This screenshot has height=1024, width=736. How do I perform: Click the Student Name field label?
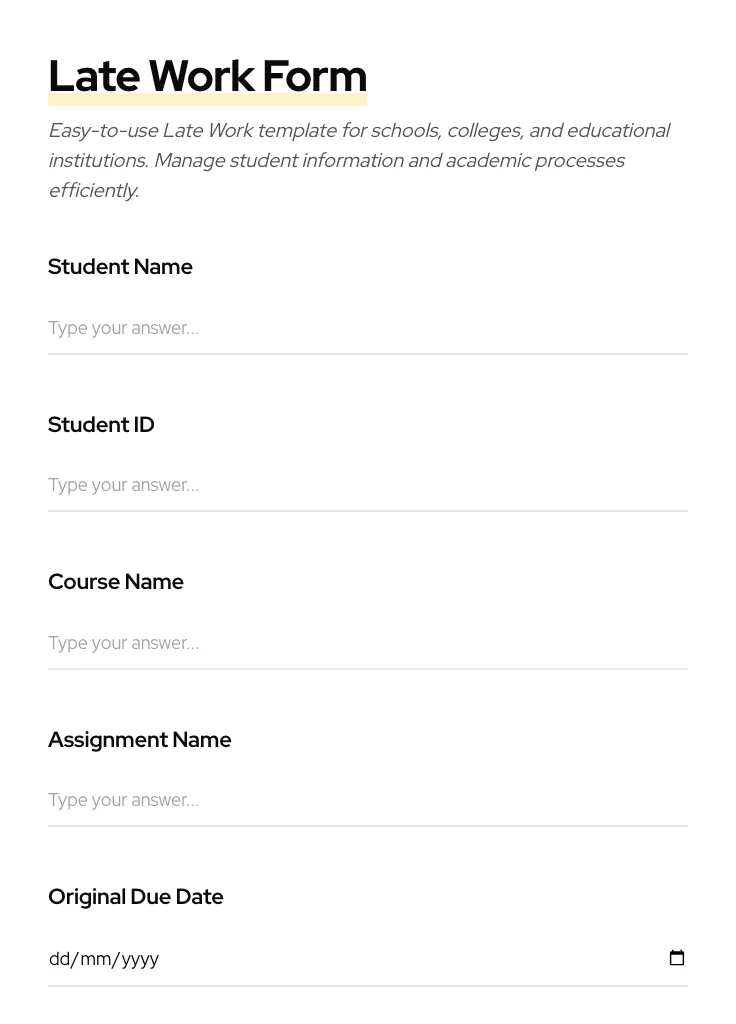point(120,267)
